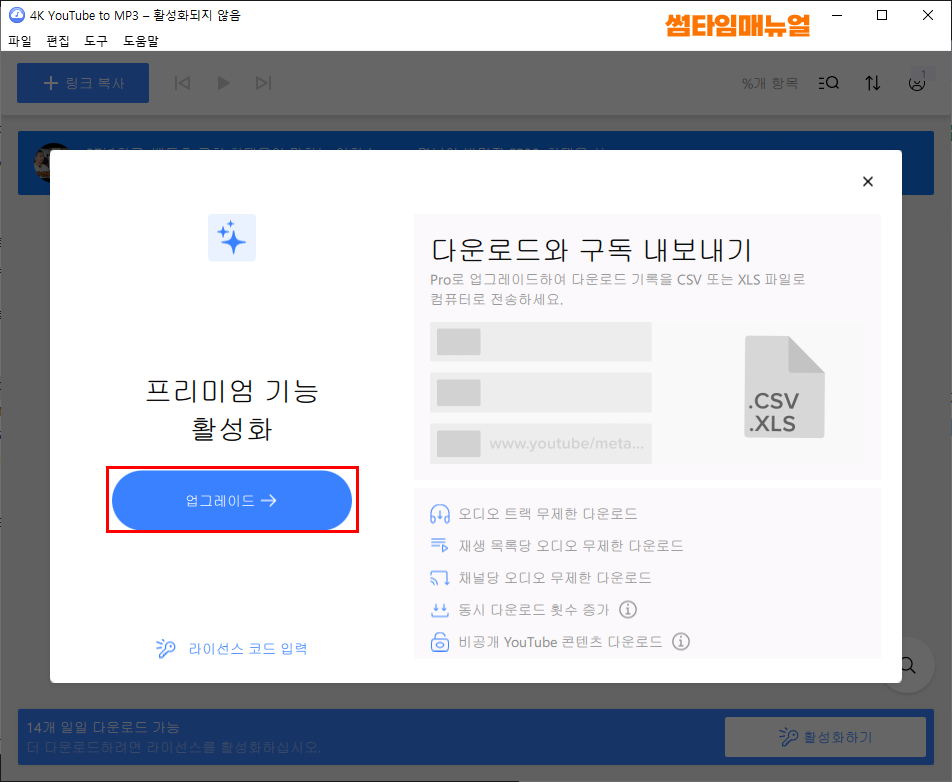
Task: Click the 활성화하기 button
Action: (825, 736)
